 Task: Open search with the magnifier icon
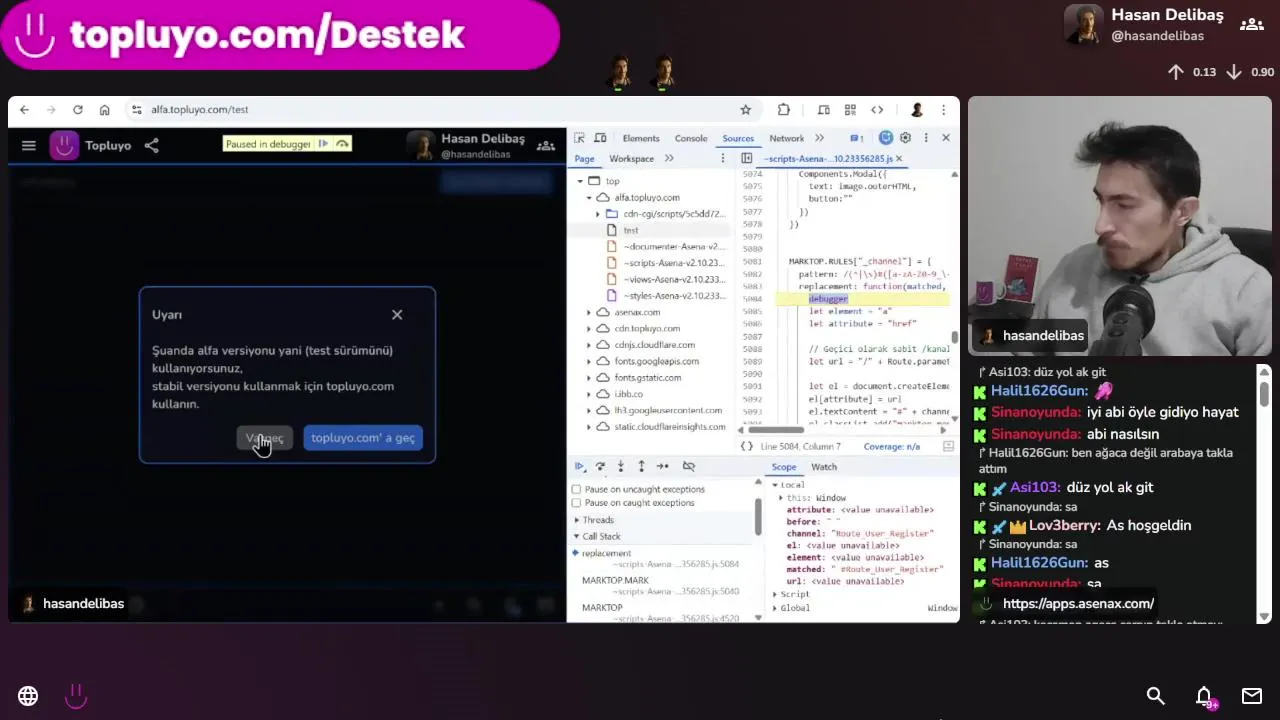tap(1156, 696)
